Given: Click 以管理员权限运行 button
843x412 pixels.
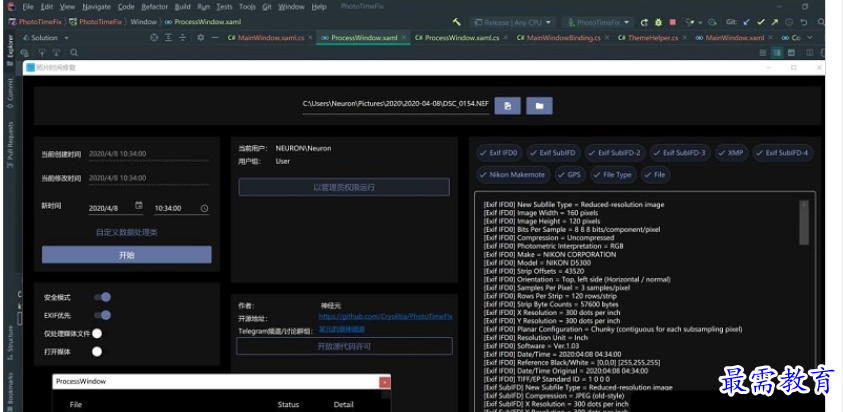Looking at the screenshot, I should 344,187.
